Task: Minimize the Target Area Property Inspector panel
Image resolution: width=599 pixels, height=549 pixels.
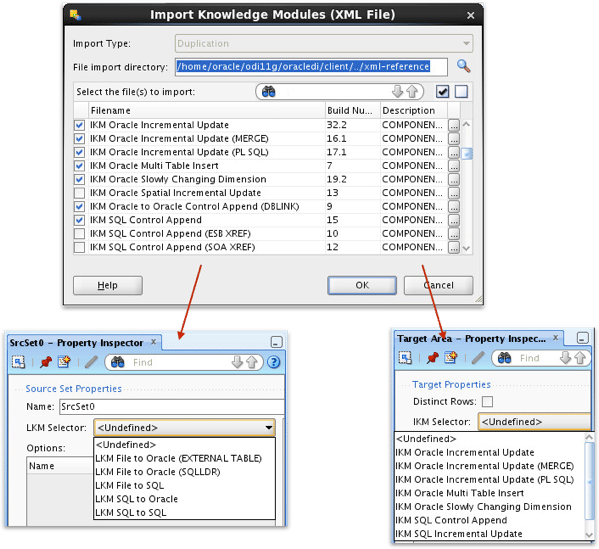Action: click(583, 337)
